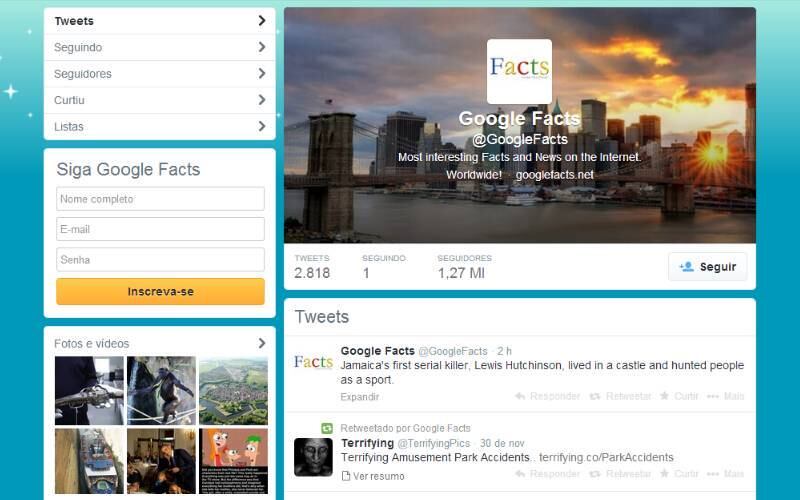Retweet the Terrifying Amusement Park tweet
The image size is (800, 500).
pyautogui.click(x=621, y=474)
